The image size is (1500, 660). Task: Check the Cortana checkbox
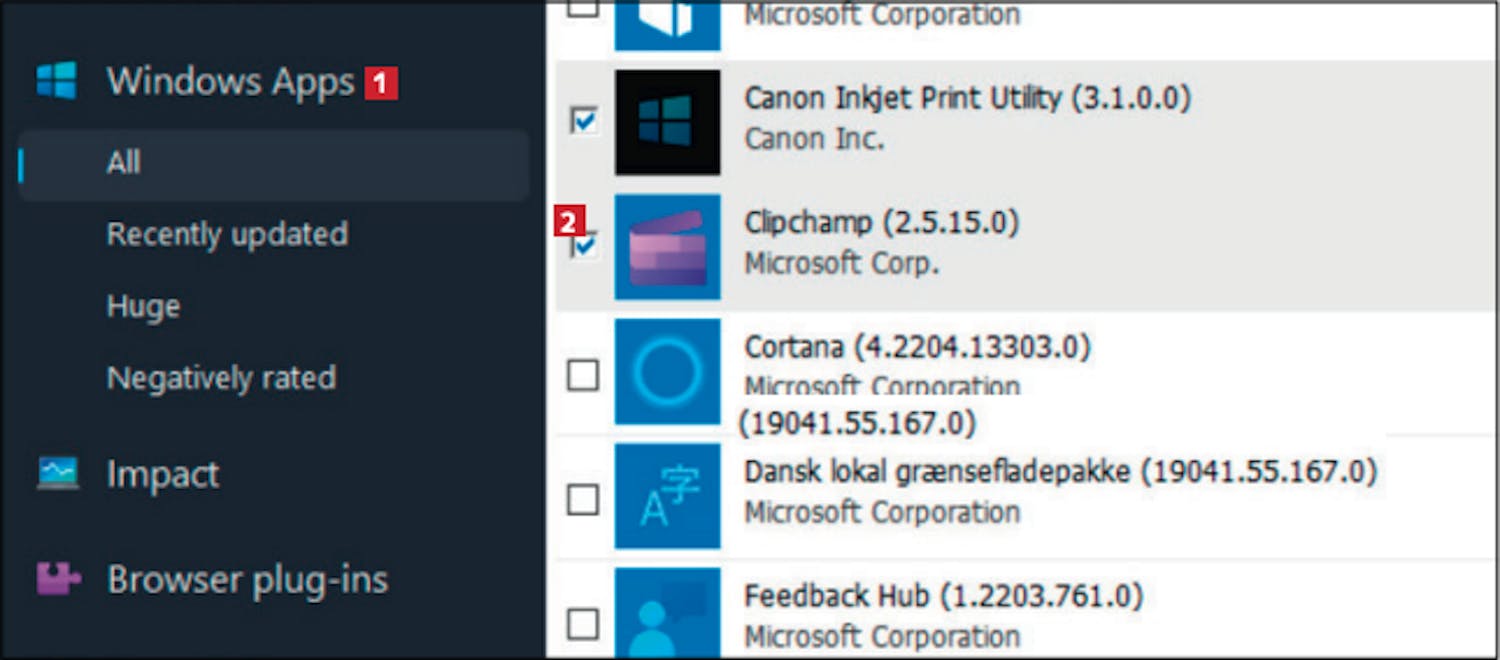583,376
